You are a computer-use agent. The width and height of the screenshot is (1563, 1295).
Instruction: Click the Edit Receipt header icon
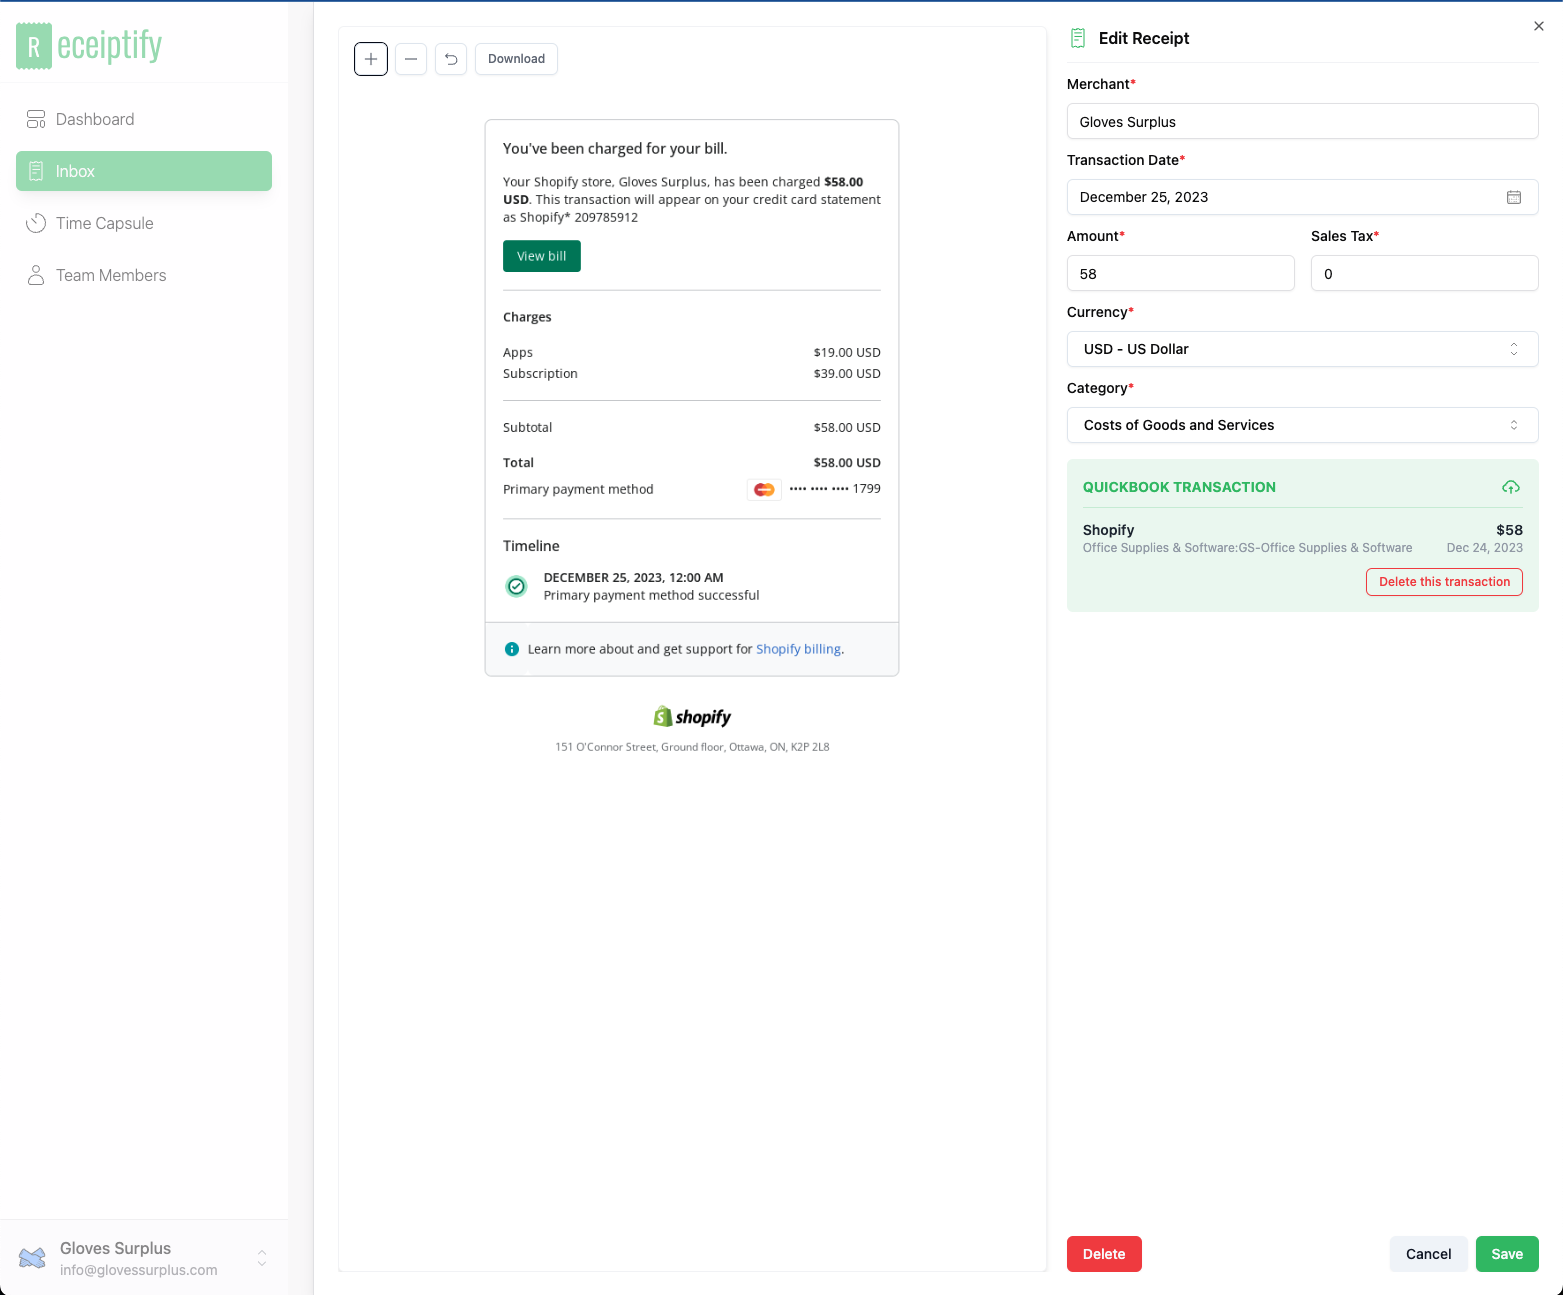click(x=1078, y=38)
